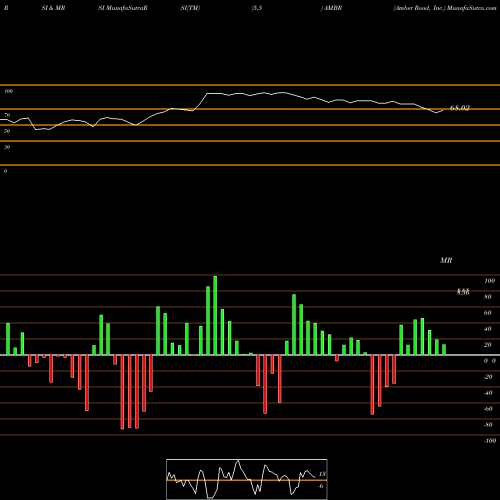
Task: Click the value 13 in the mini chart
Action: [x=322, y=474]
